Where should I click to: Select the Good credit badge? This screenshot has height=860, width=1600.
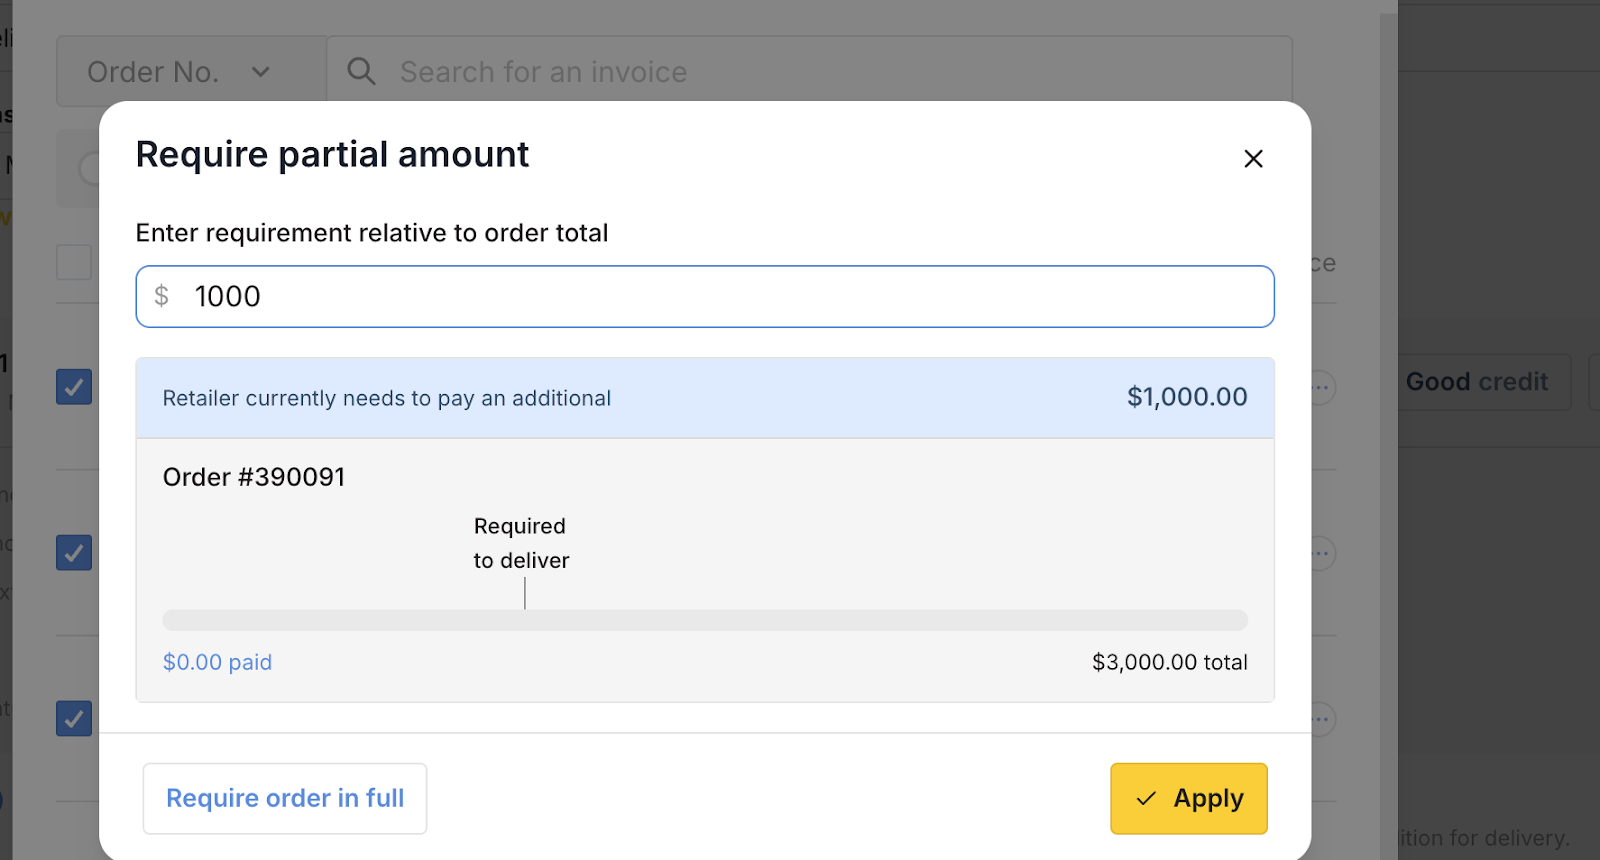(x=1476, y=382)
